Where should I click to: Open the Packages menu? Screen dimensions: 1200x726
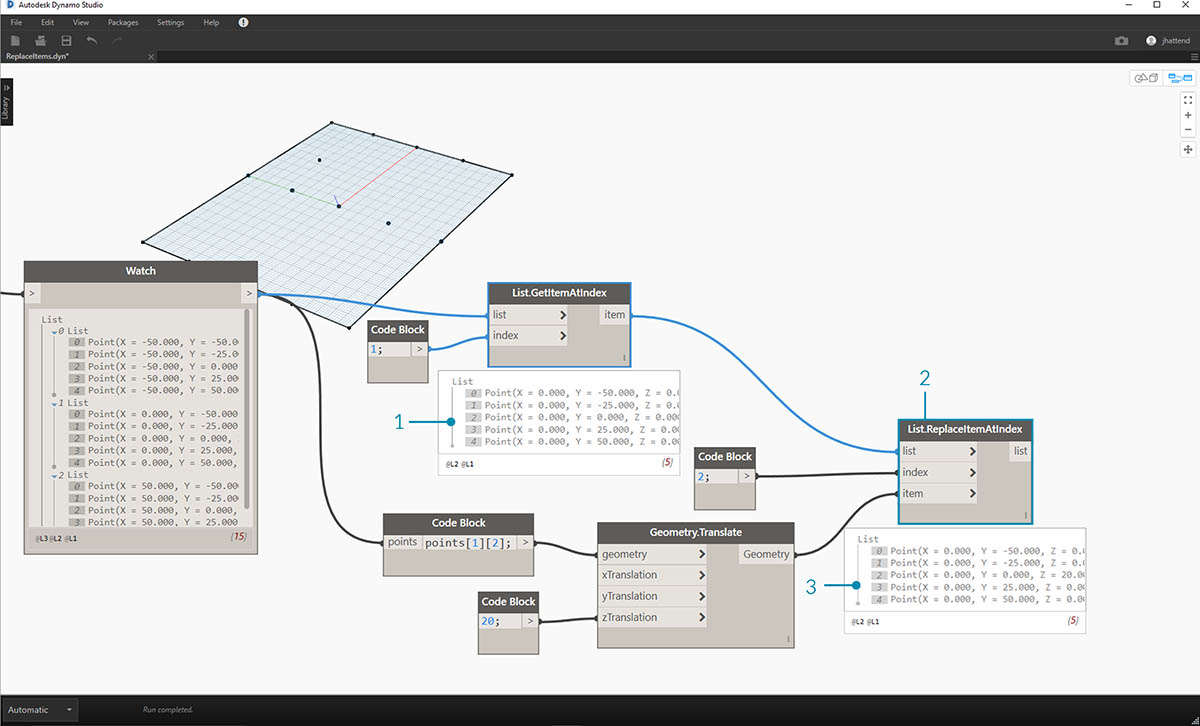pyautogui.click(x=123, y=22)
